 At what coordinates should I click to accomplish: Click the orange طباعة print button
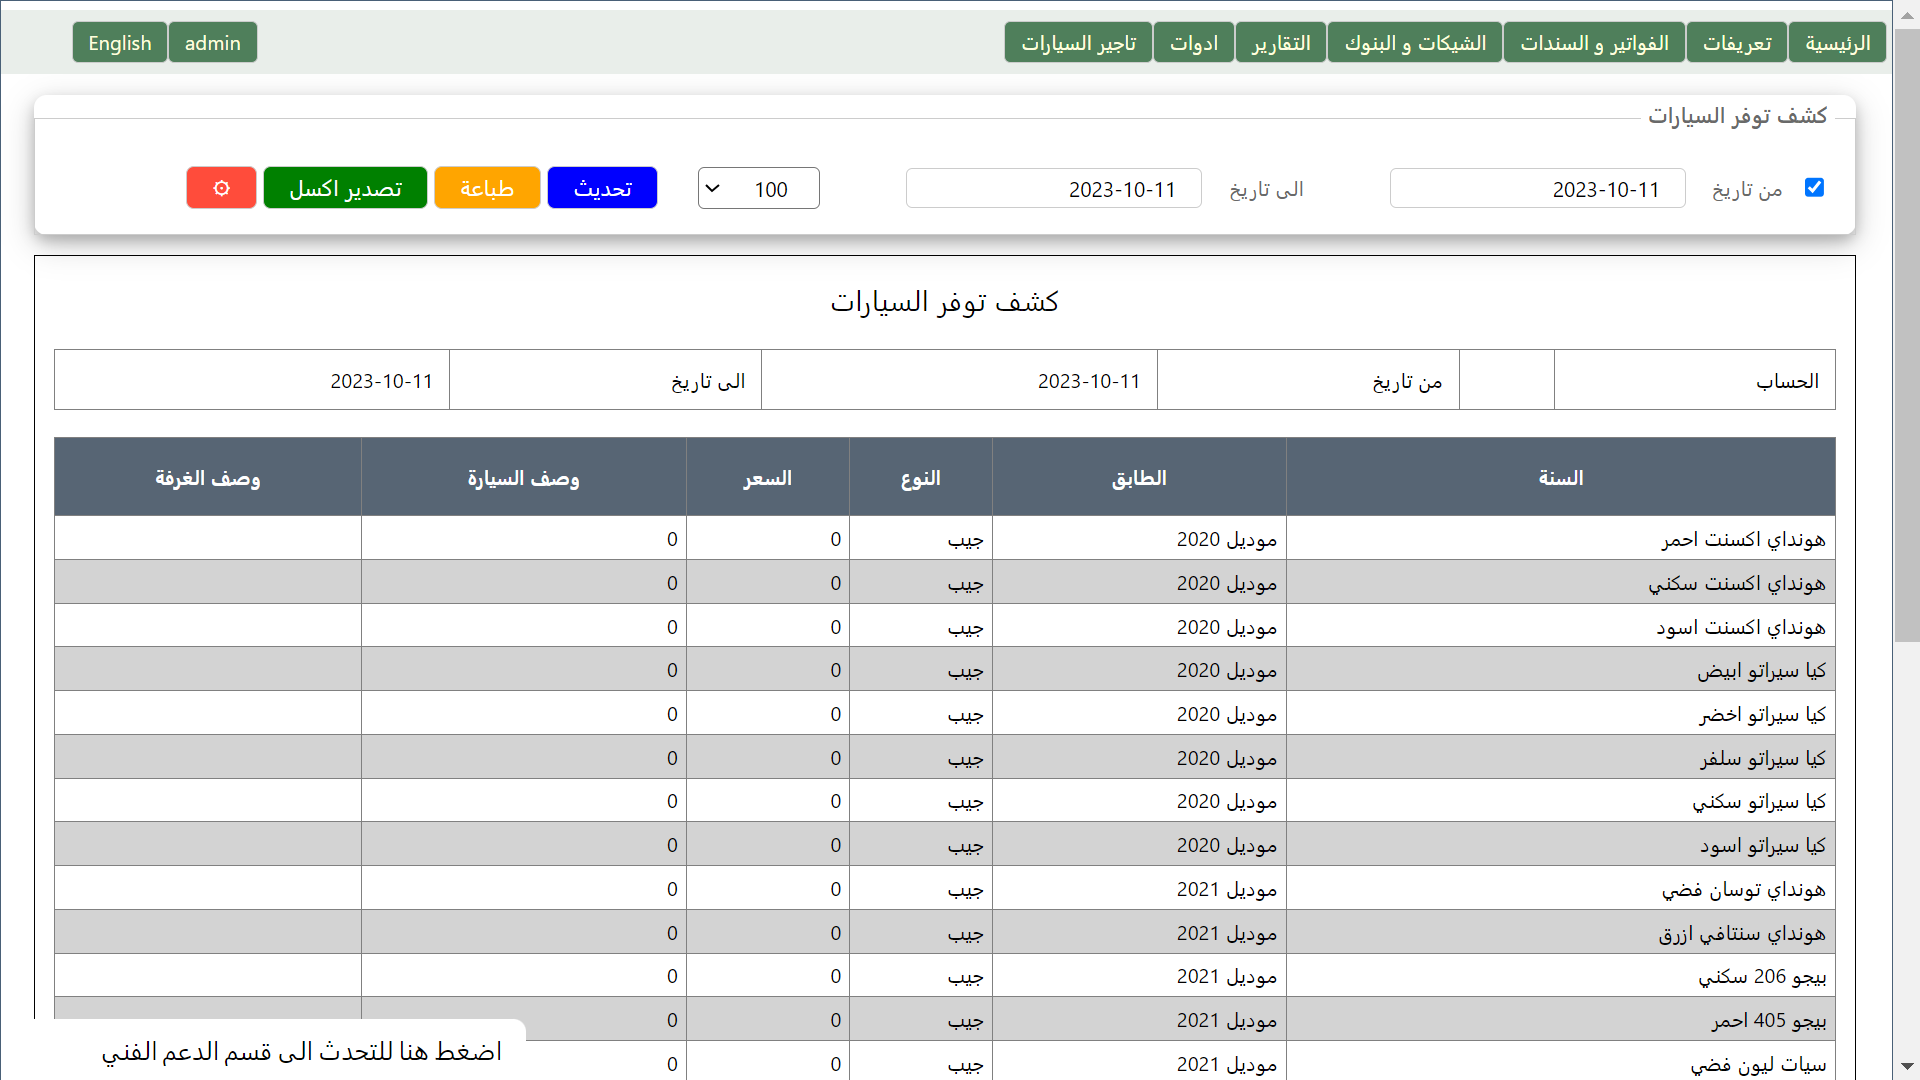487,188
